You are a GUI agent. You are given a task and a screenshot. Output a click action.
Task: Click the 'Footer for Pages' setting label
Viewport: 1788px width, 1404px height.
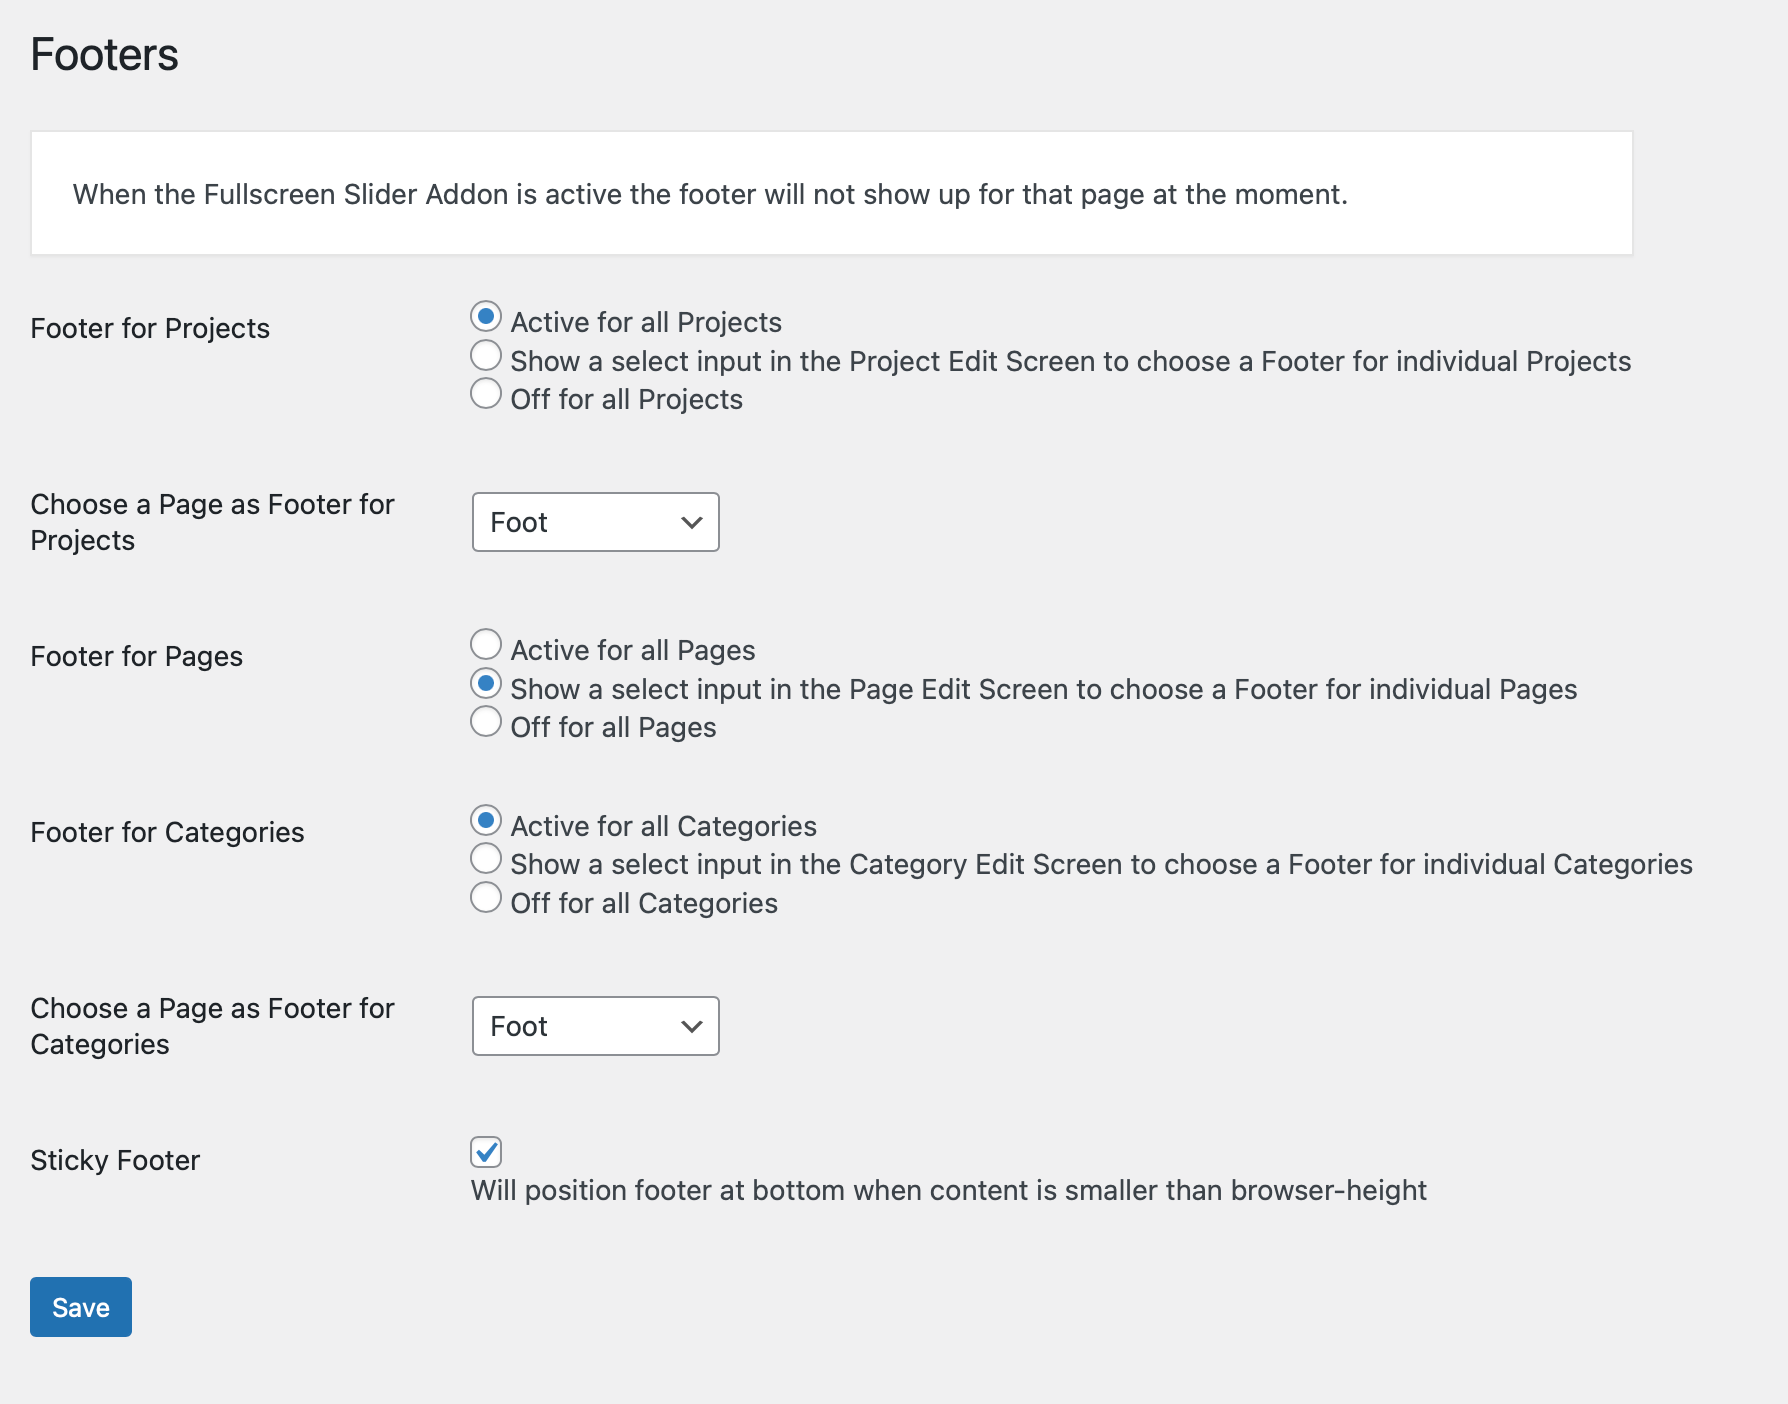(x=137, y=656)
